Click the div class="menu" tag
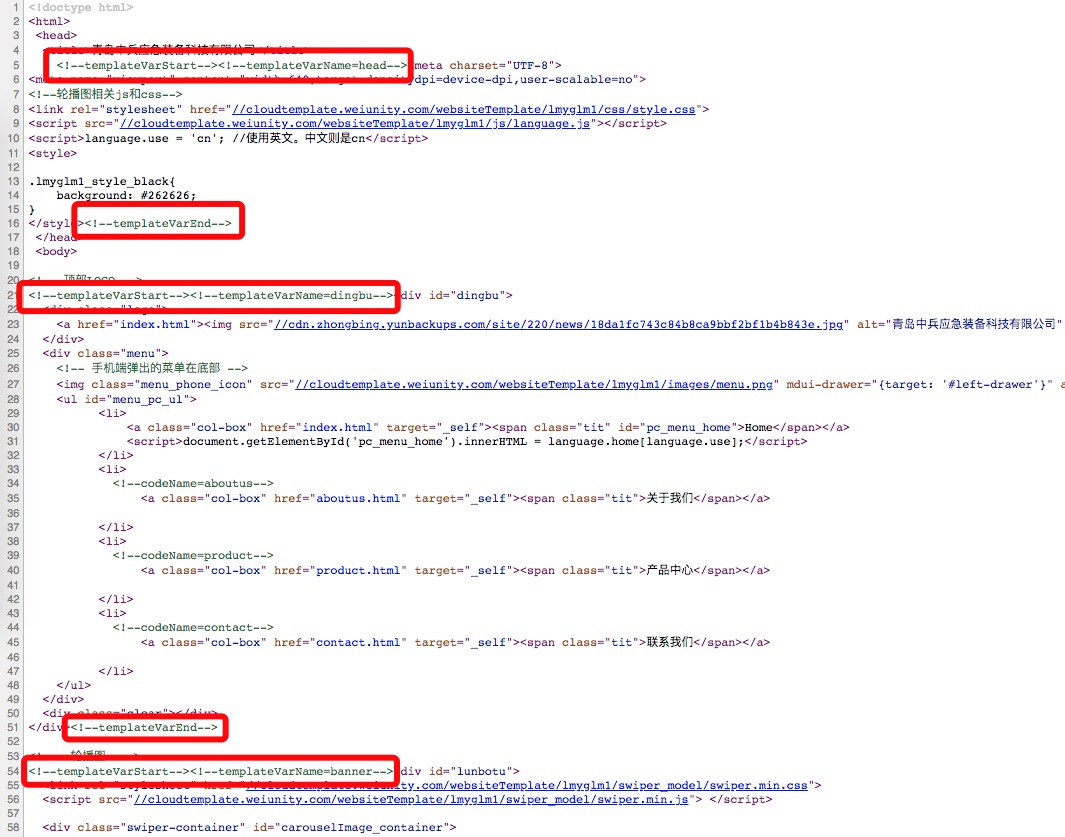The height and width of the screenshot is (837, 1065). (x=105, y=354)
